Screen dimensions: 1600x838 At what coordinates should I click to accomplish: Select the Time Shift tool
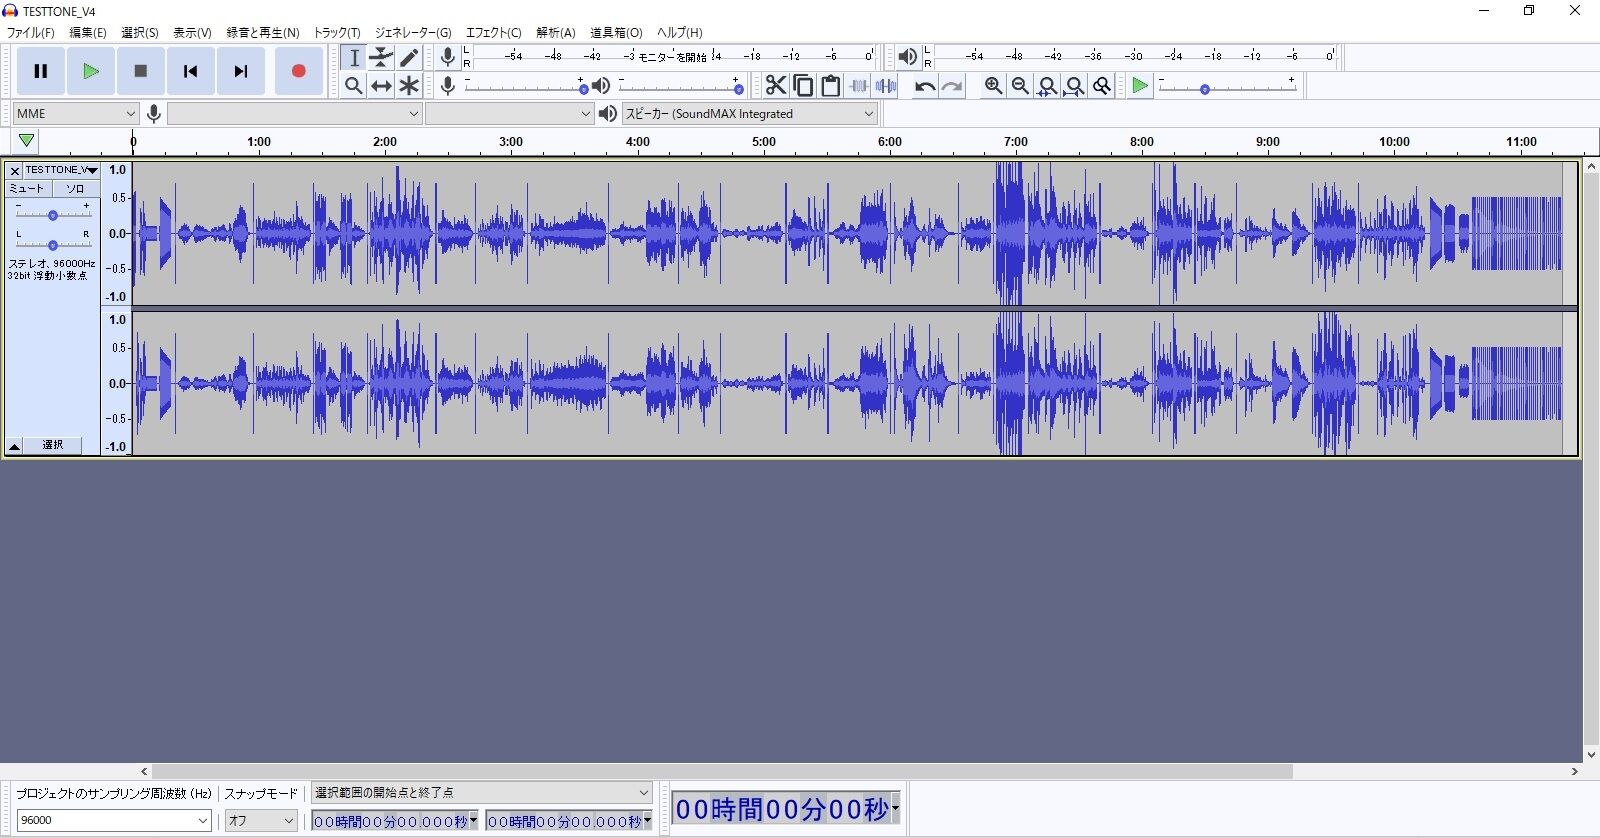point(381,86)
